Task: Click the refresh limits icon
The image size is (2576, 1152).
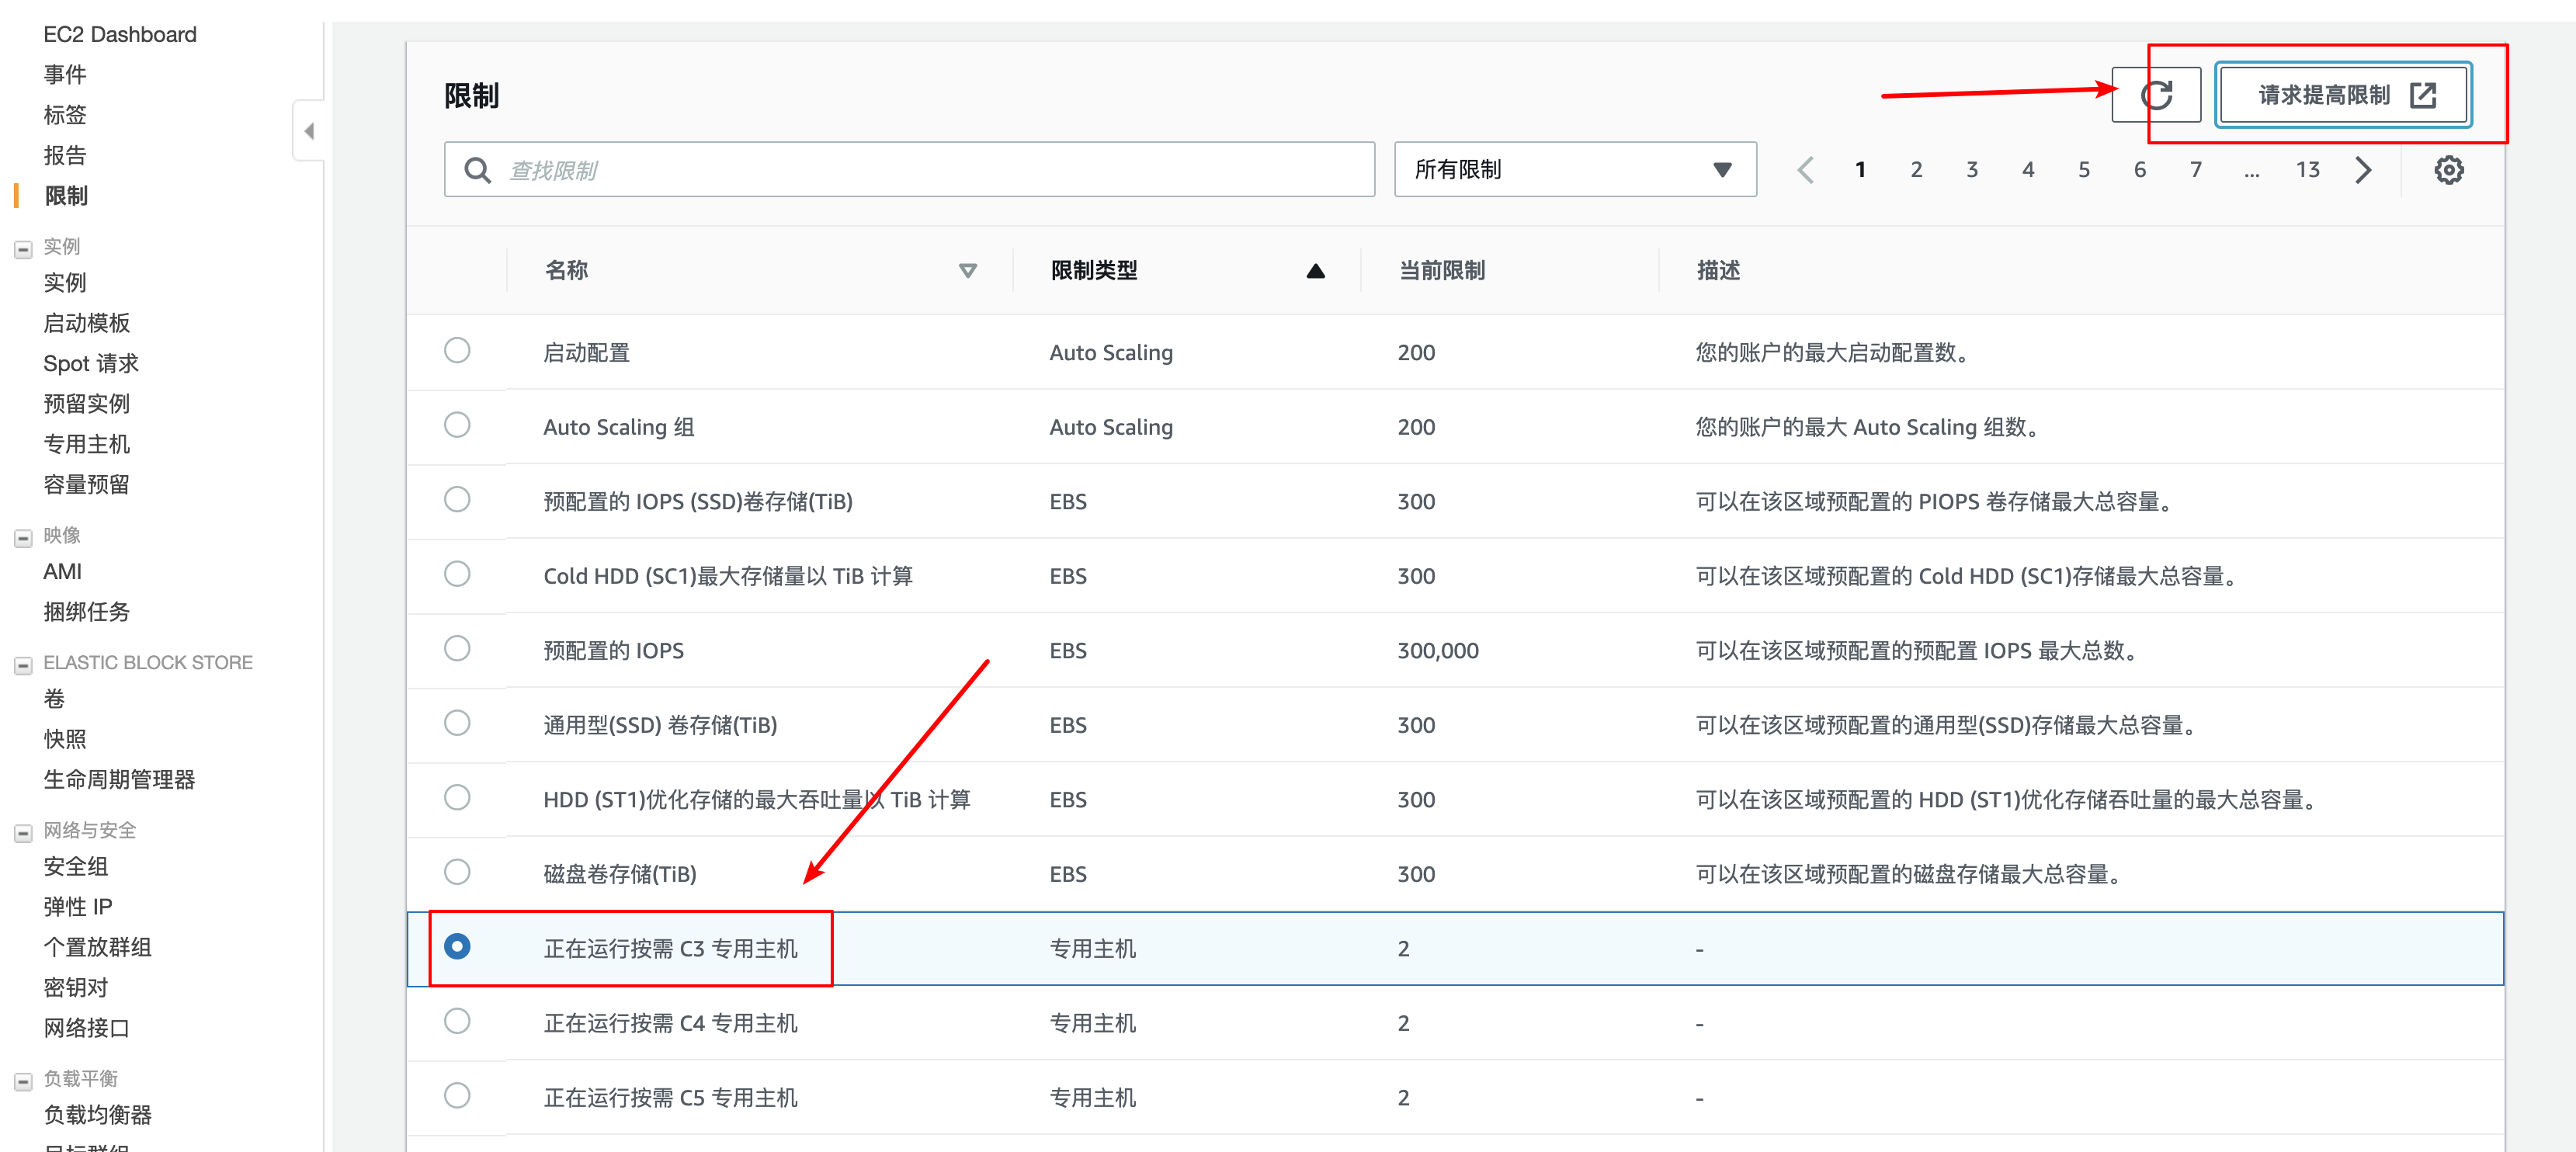Action: point(2155,95)
